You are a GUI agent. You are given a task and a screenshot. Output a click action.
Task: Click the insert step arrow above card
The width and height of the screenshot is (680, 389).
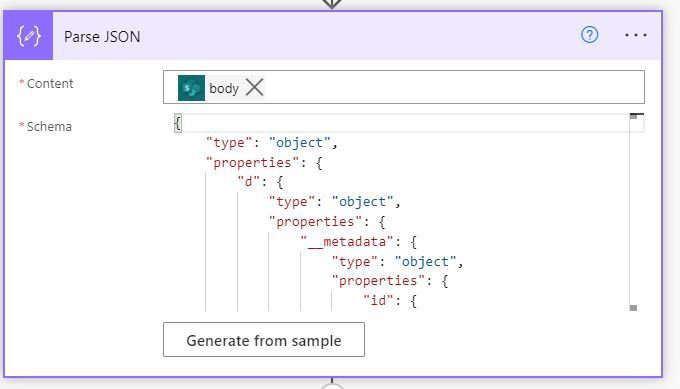(332, 4)
